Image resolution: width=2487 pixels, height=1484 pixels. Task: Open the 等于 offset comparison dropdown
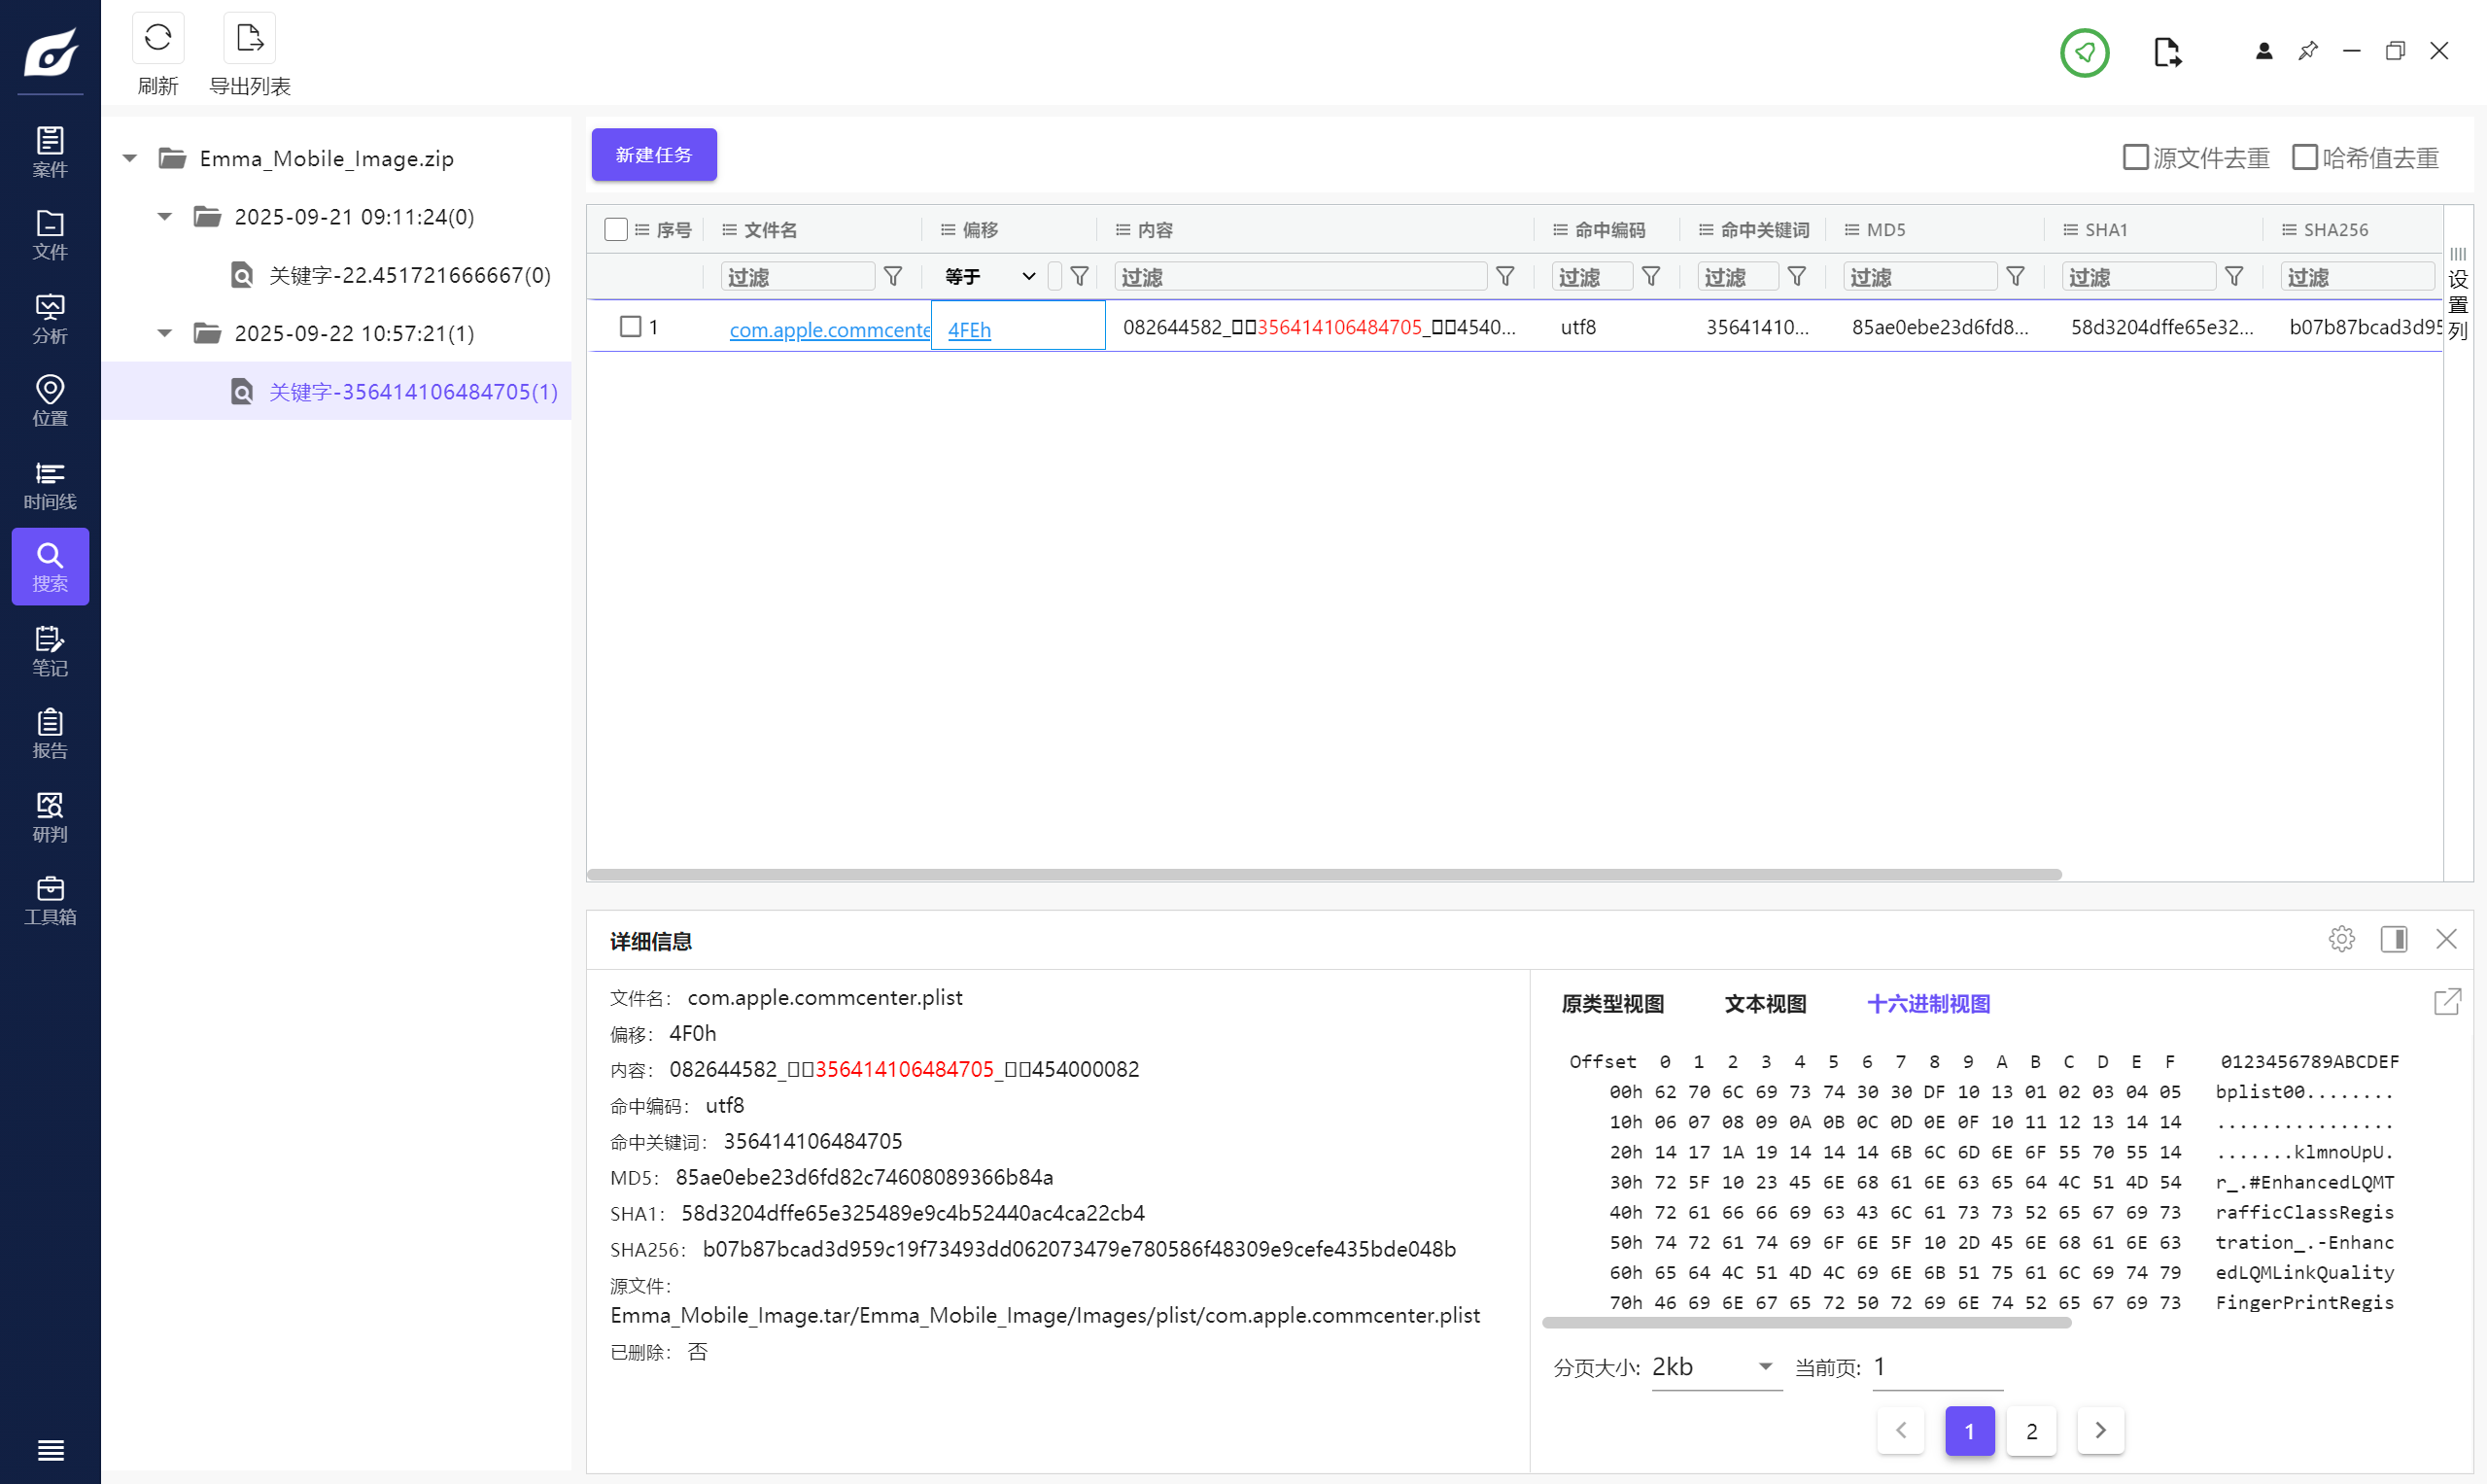coord(990,276)
